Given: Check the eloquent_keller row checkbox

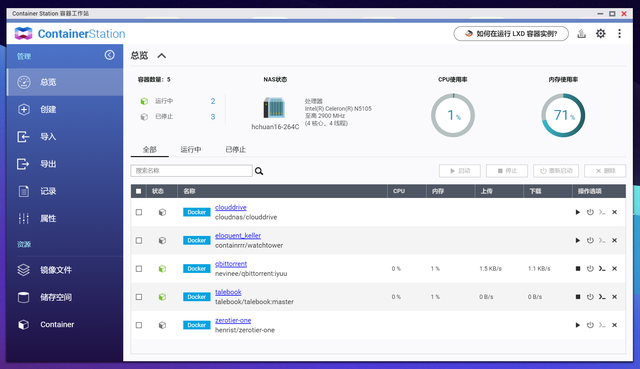Looking at the screenshot, I should [139, 240].
